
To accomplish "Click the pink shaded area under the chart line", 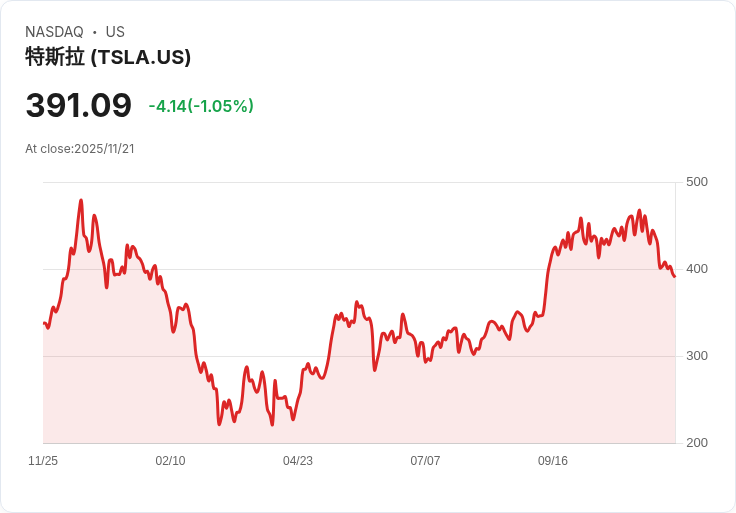I will click(x=400, y=400).
